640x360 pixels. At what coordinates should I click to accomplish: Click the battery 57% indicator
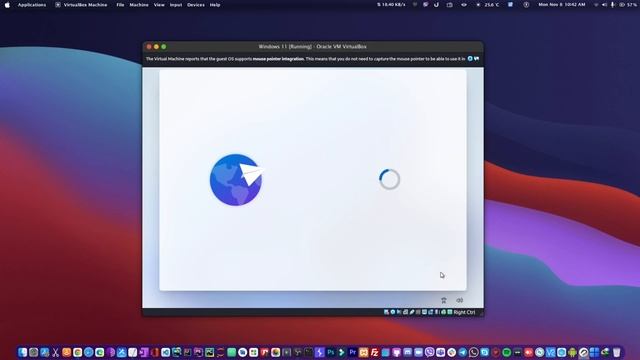pyautogui.click(x=628, y=5)
